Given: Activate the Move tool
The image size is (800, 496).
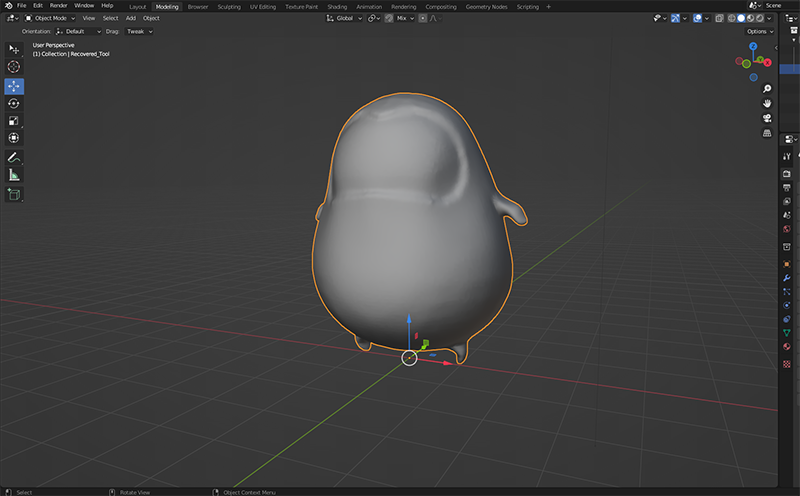Looking at the screenshot, I should tap(14, 85).
